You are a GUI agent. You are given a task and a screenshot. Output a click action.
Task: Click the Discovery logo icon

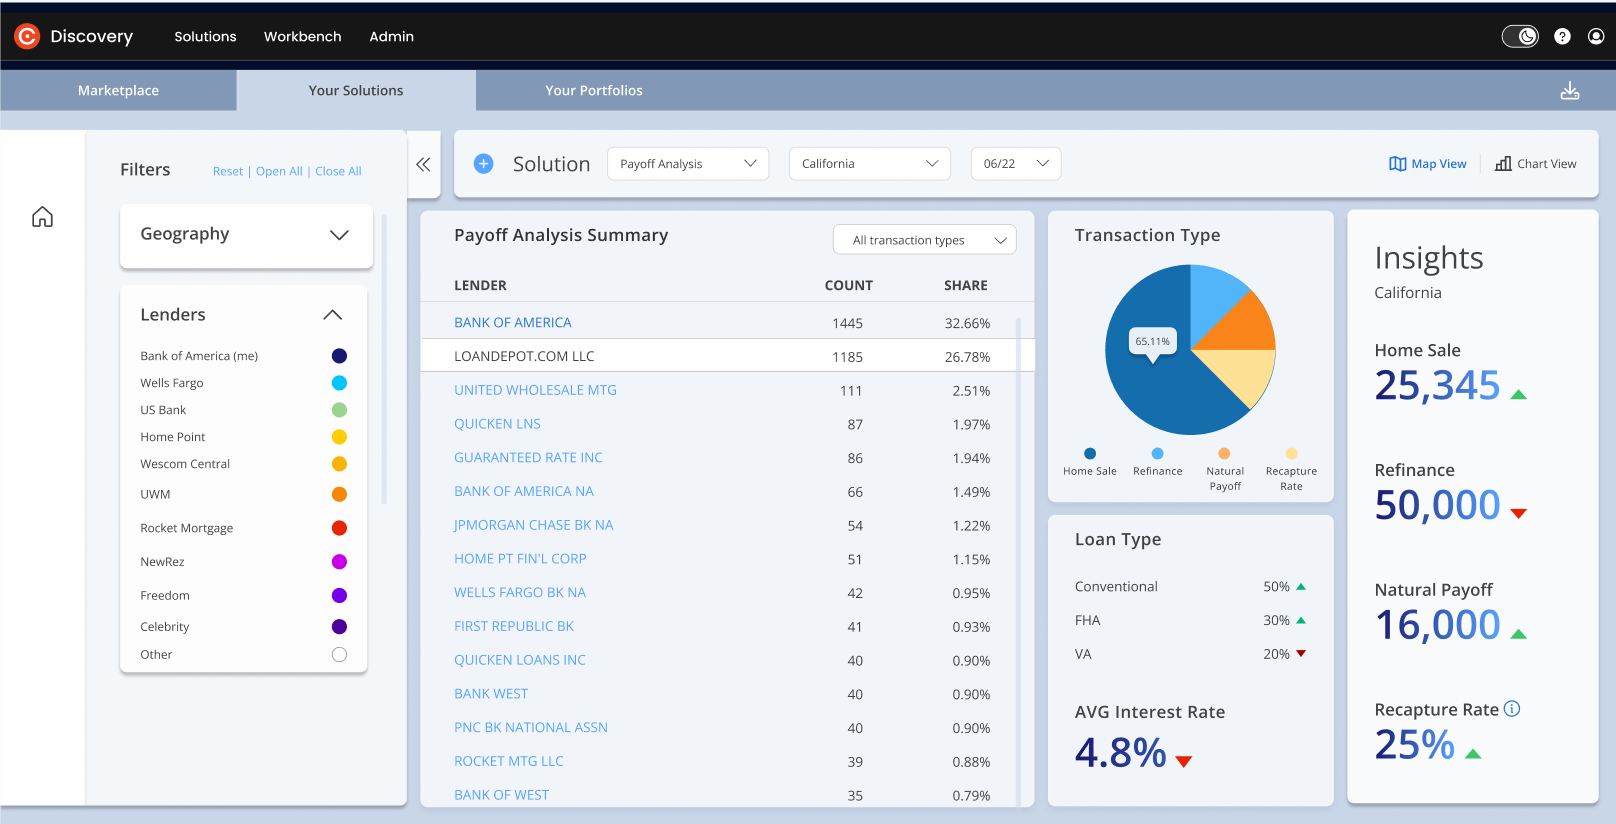tap(27, 36)
